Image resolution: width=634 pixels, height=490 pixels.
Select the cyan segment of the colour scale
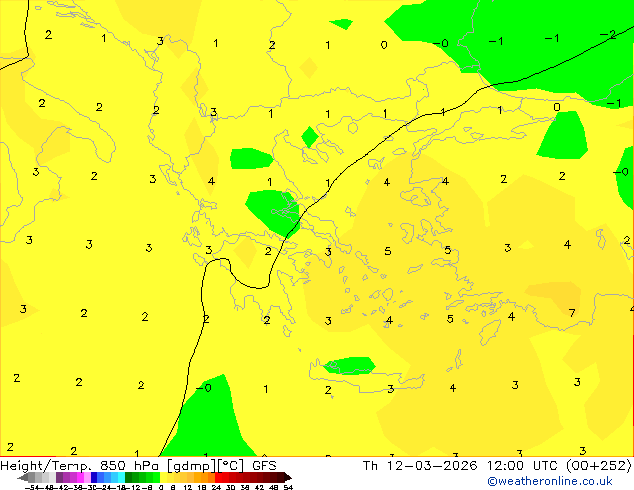[121, 478]
